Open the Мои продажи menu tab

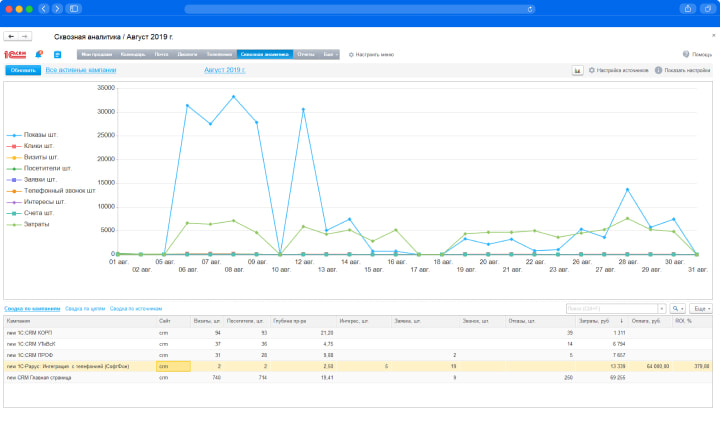pyautogui.click(x=96, y=54)
